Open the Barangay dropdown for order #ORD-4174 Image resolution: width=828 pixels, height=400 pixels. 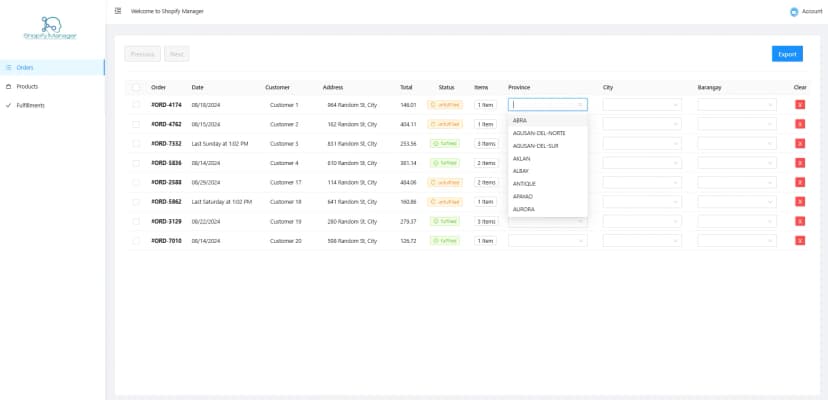point(737,105)
